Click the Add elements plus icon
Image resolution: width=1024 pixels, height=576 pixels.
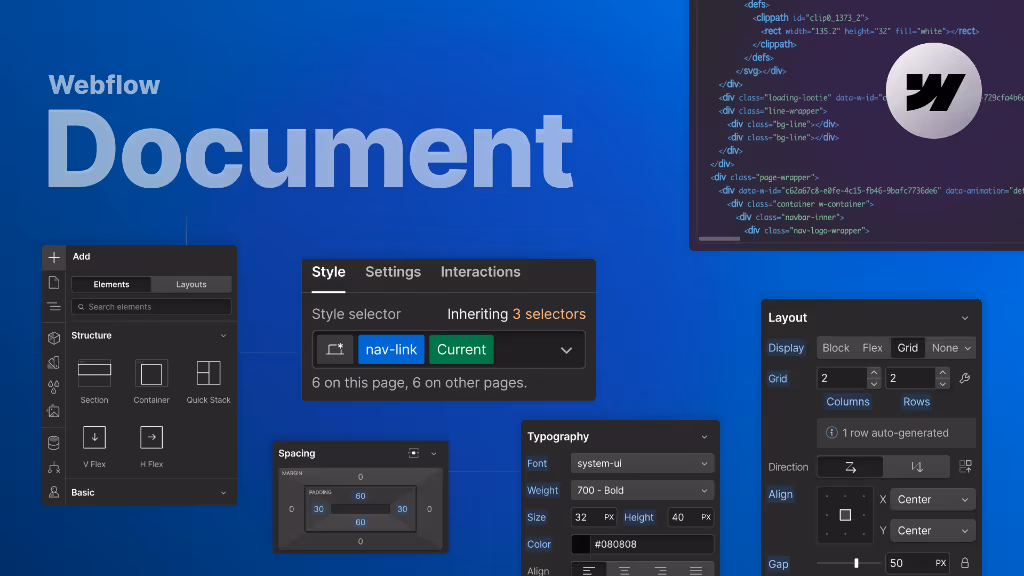tap(54, 257)
